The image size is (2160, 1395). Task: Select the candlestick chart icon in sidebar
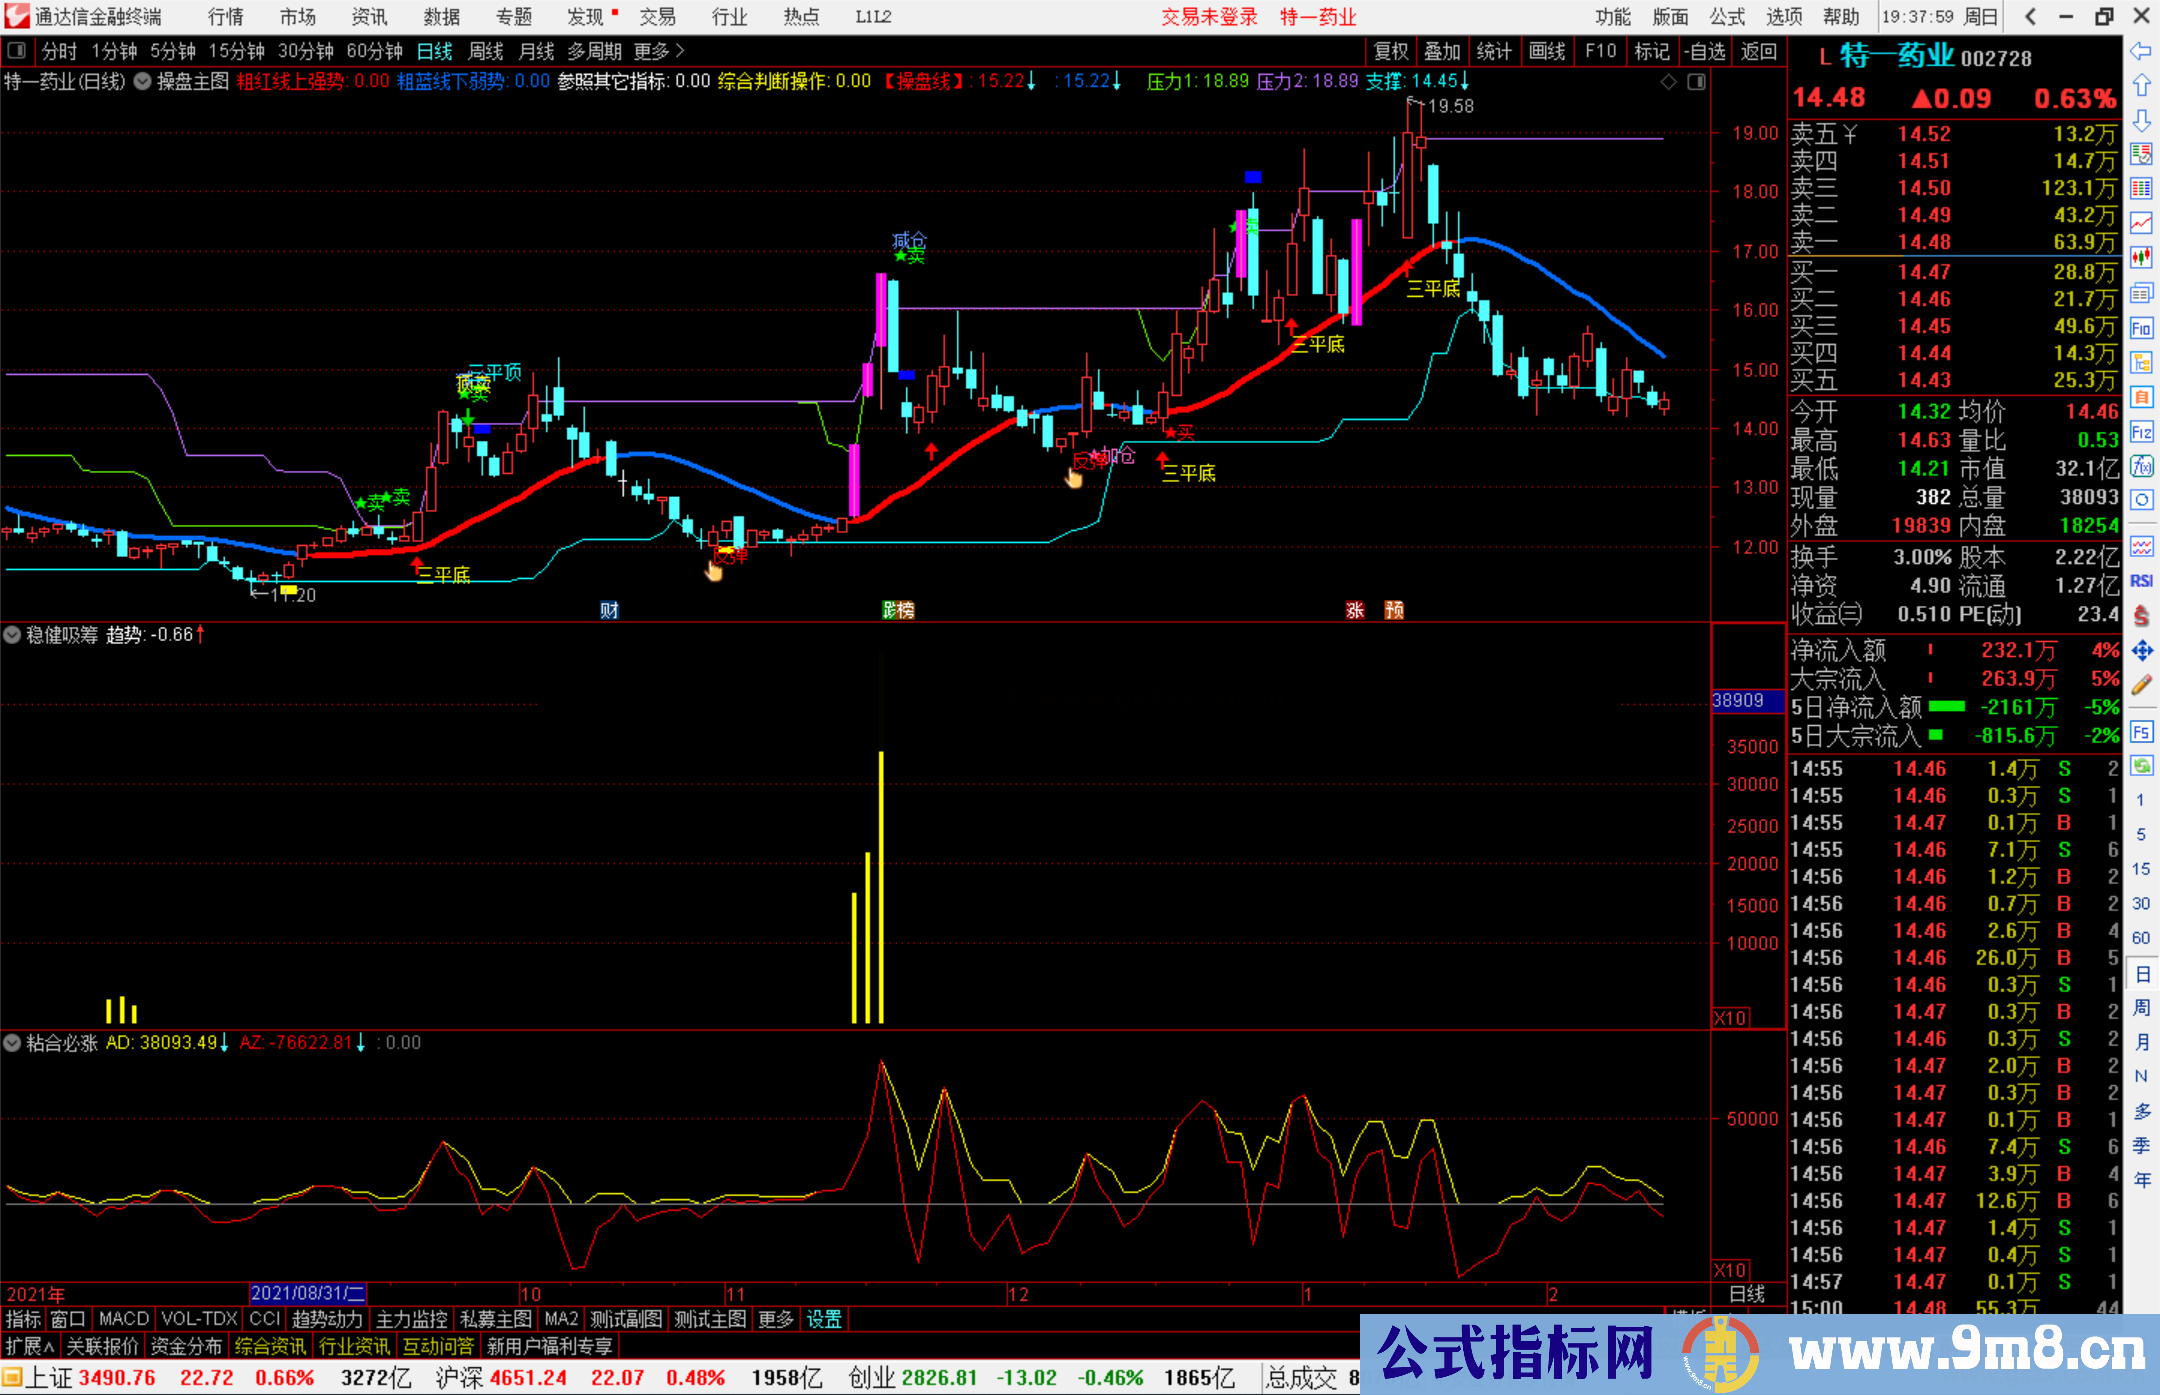click(2142, 258)
